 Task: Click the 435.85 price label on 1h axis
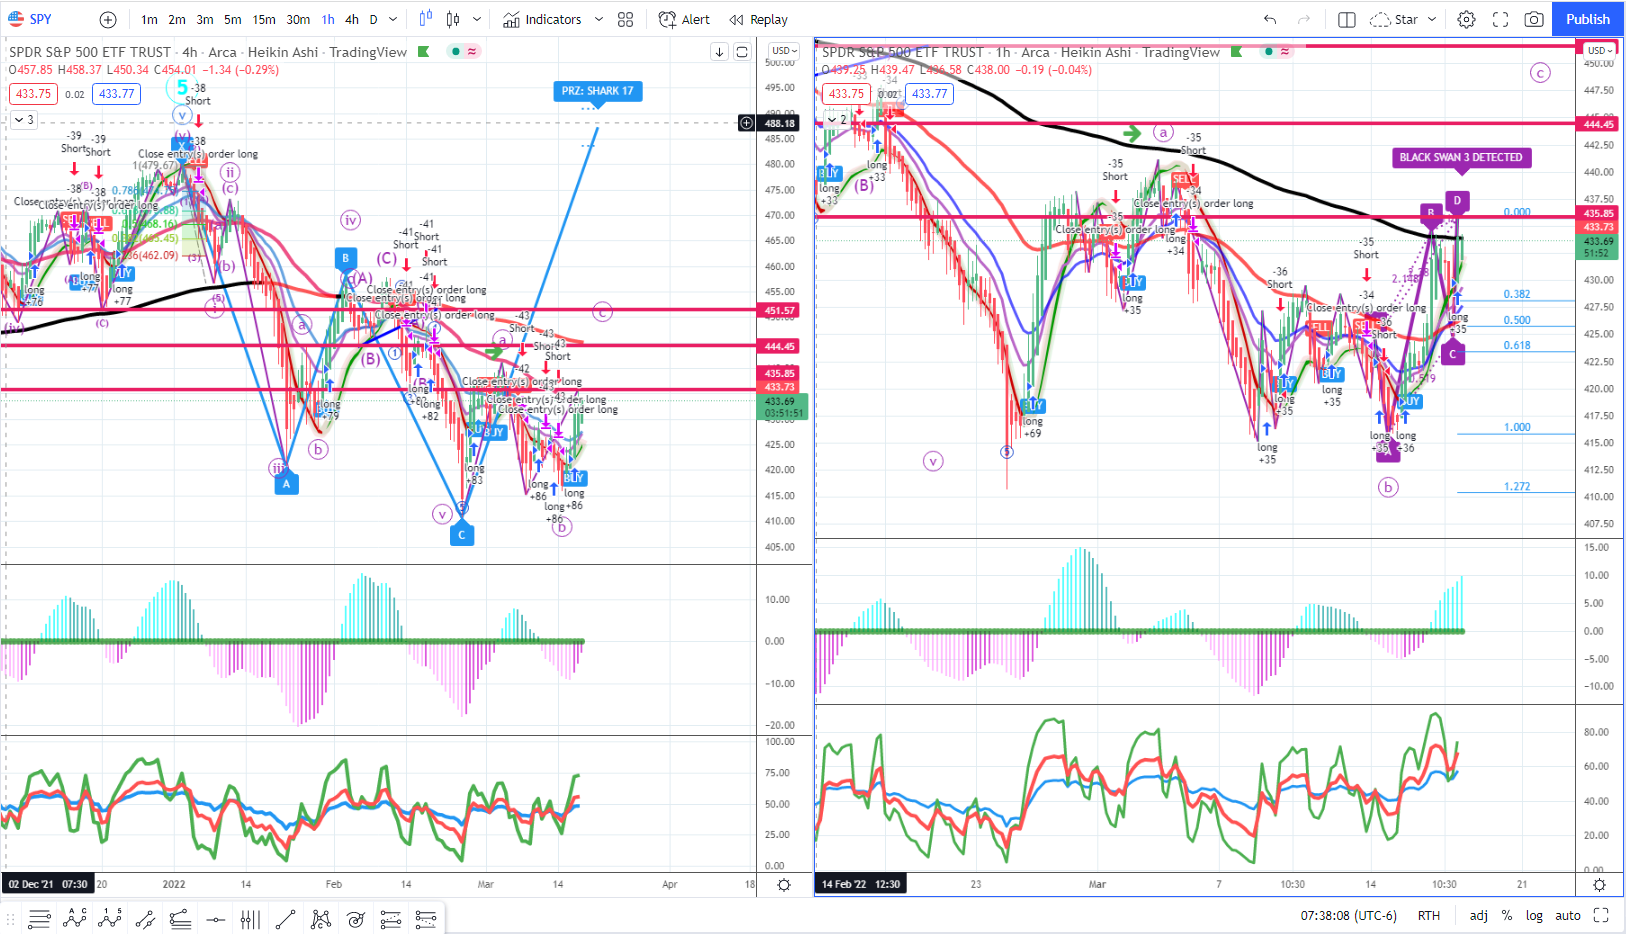point(1598,214)
